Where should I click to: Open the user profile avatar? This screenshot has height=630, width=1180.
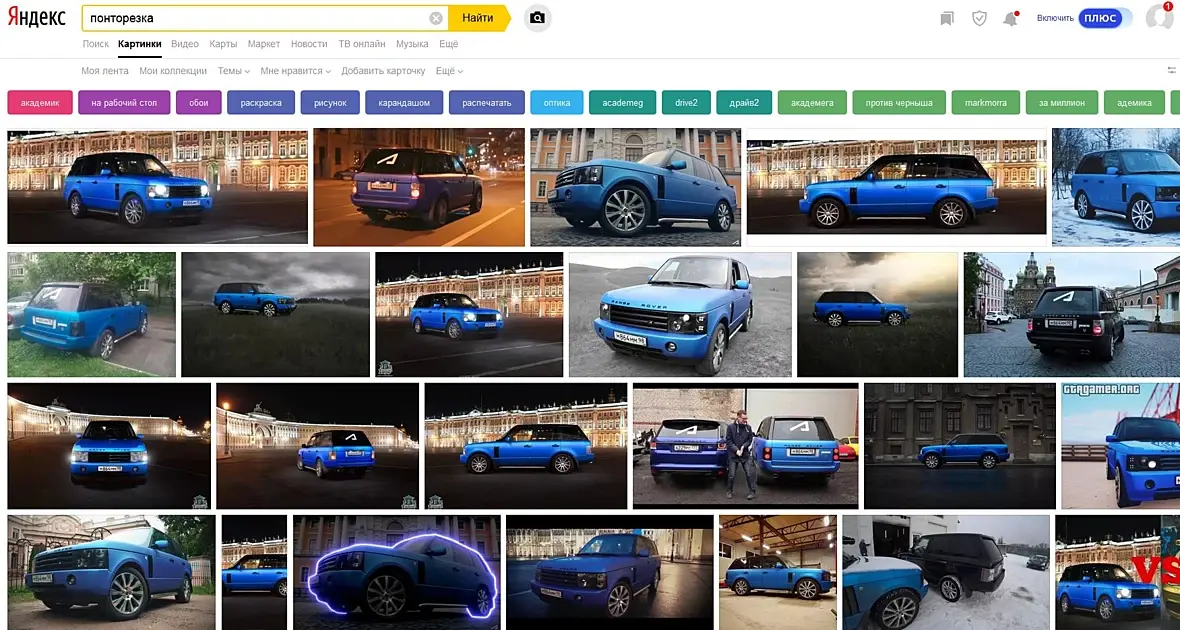coord(1159,17)
